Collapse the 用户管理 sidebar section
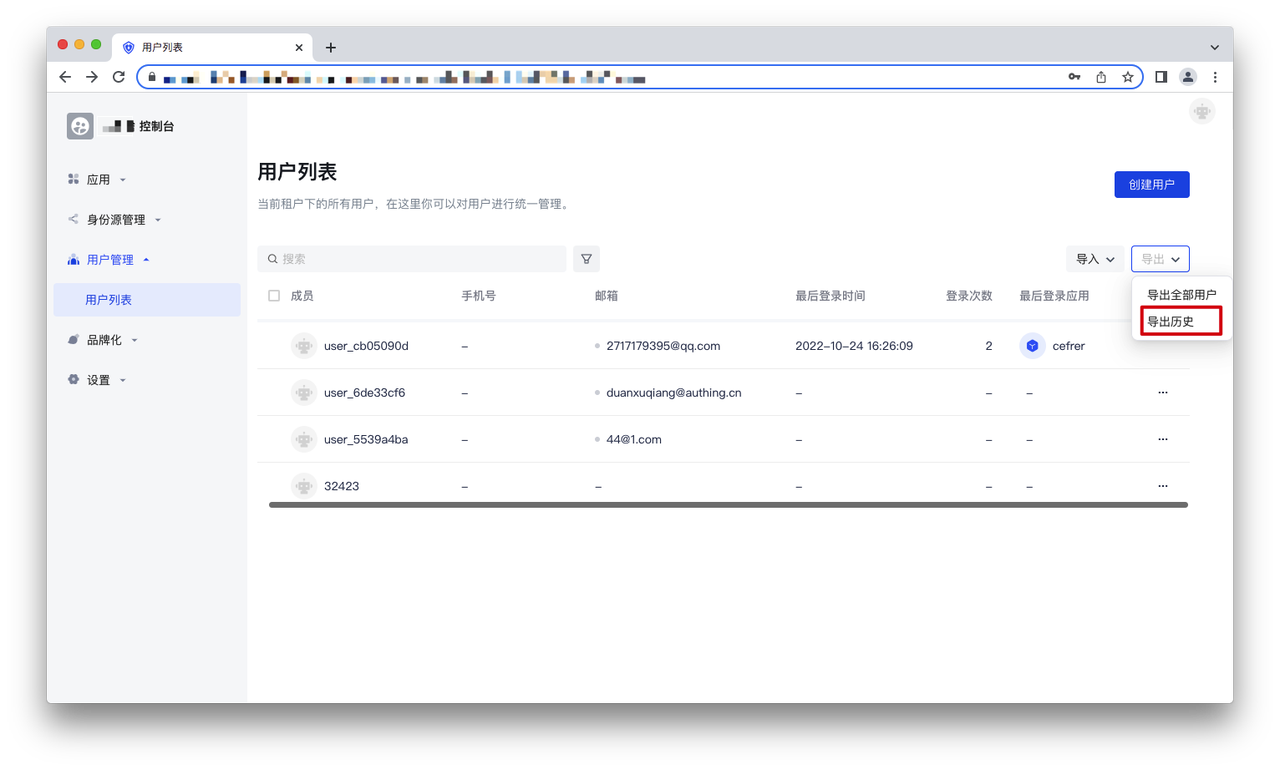Viewport: 1280px width, 770px height. [x=110, y=260]
